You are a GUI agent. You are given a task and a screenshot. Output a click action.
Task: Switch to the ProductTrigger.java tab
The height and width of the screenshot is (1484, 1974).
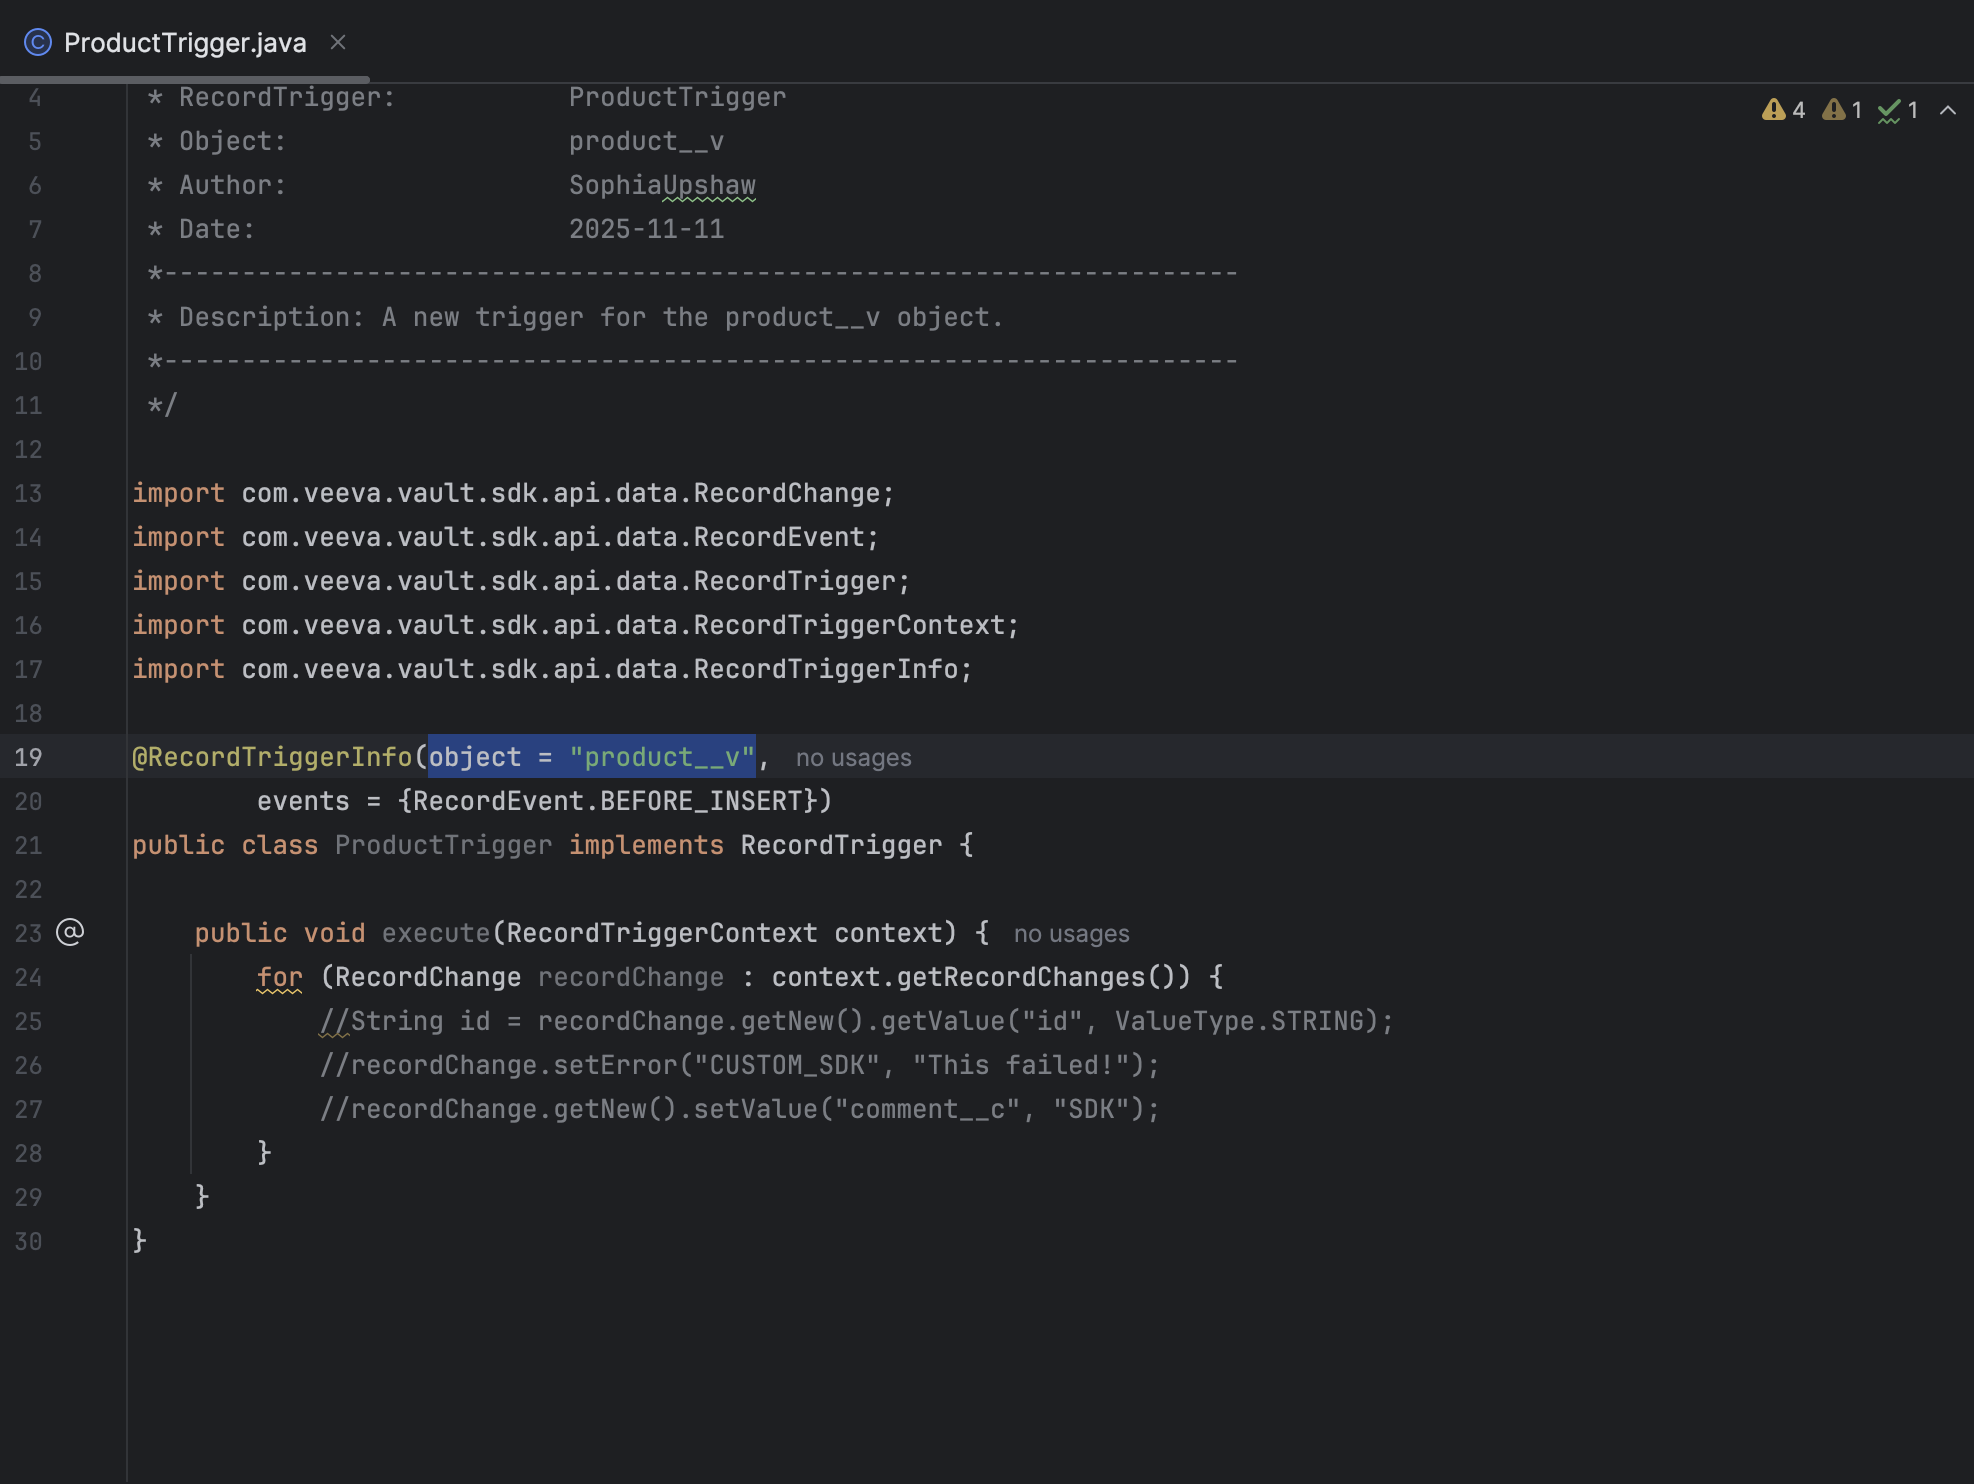(x=185, y=43)
